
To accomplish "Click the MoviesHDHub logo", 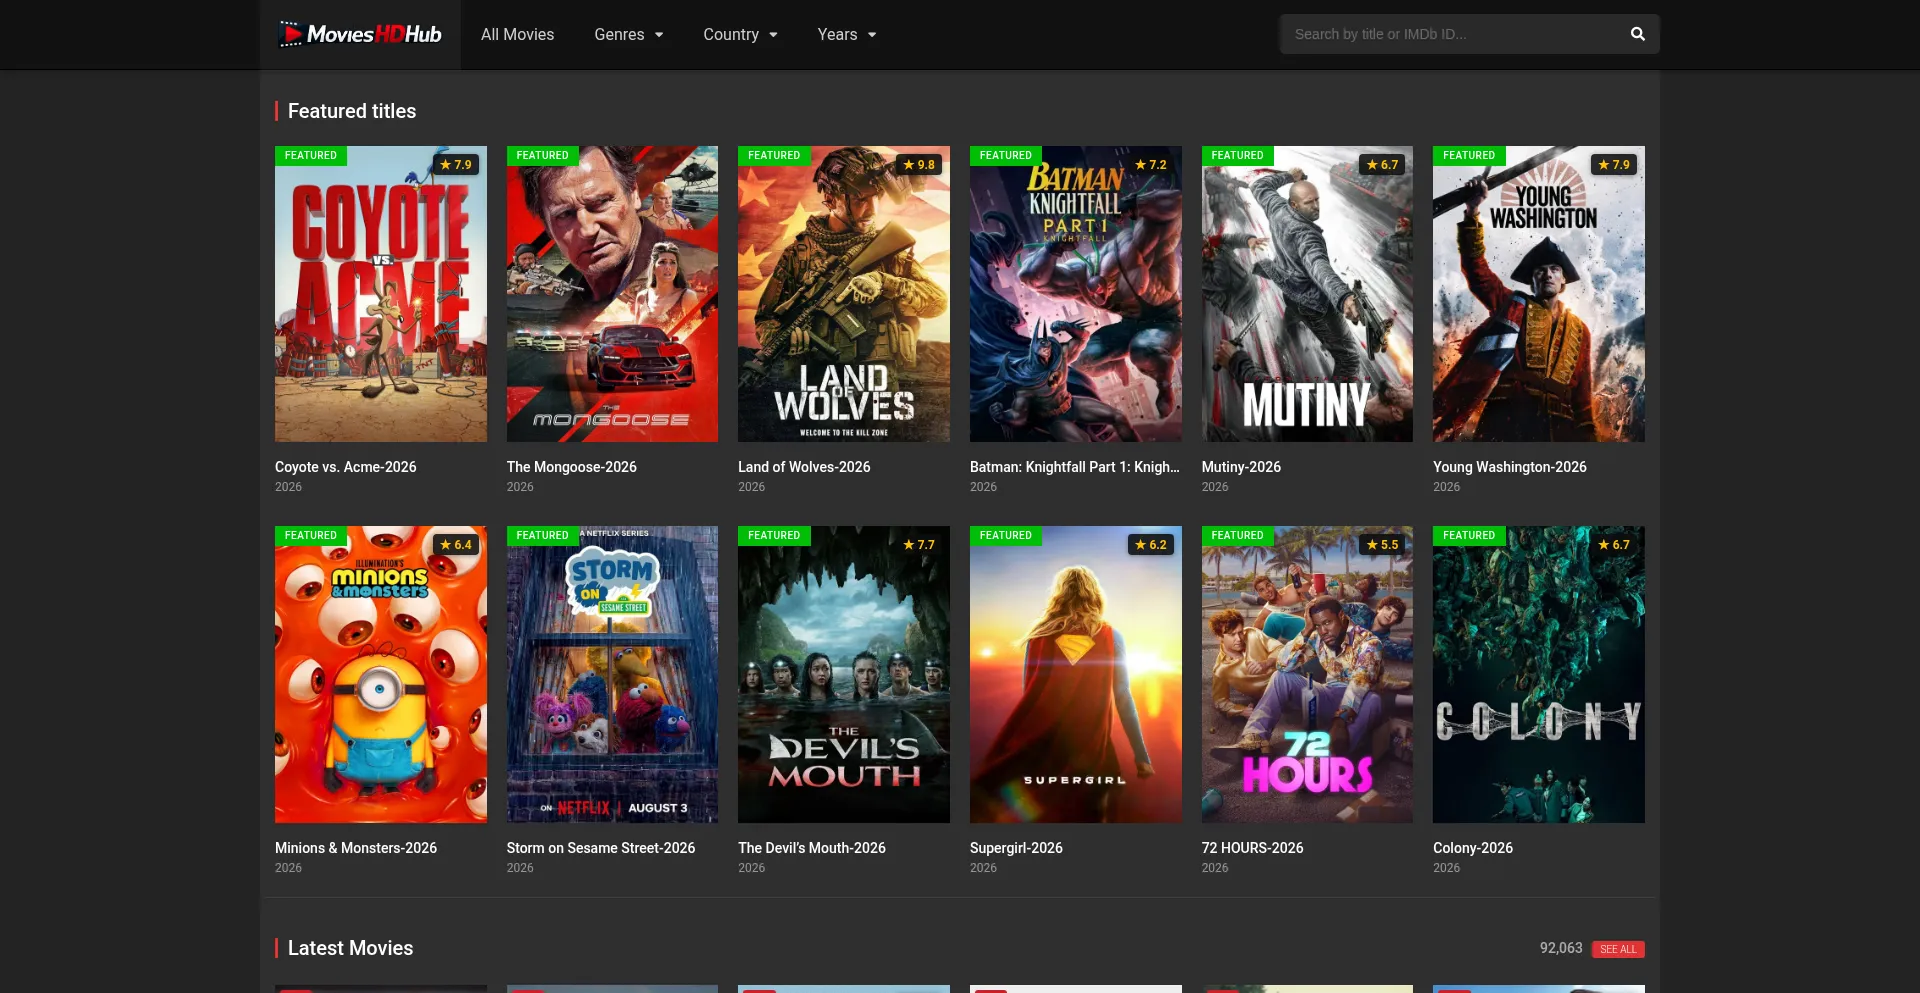I will coord(360,34).
